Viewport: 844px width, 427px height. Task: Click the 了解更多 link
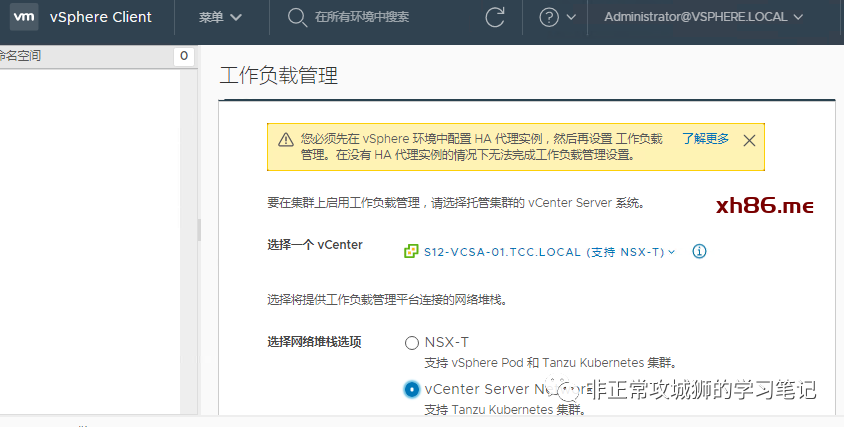pos(706,139)
